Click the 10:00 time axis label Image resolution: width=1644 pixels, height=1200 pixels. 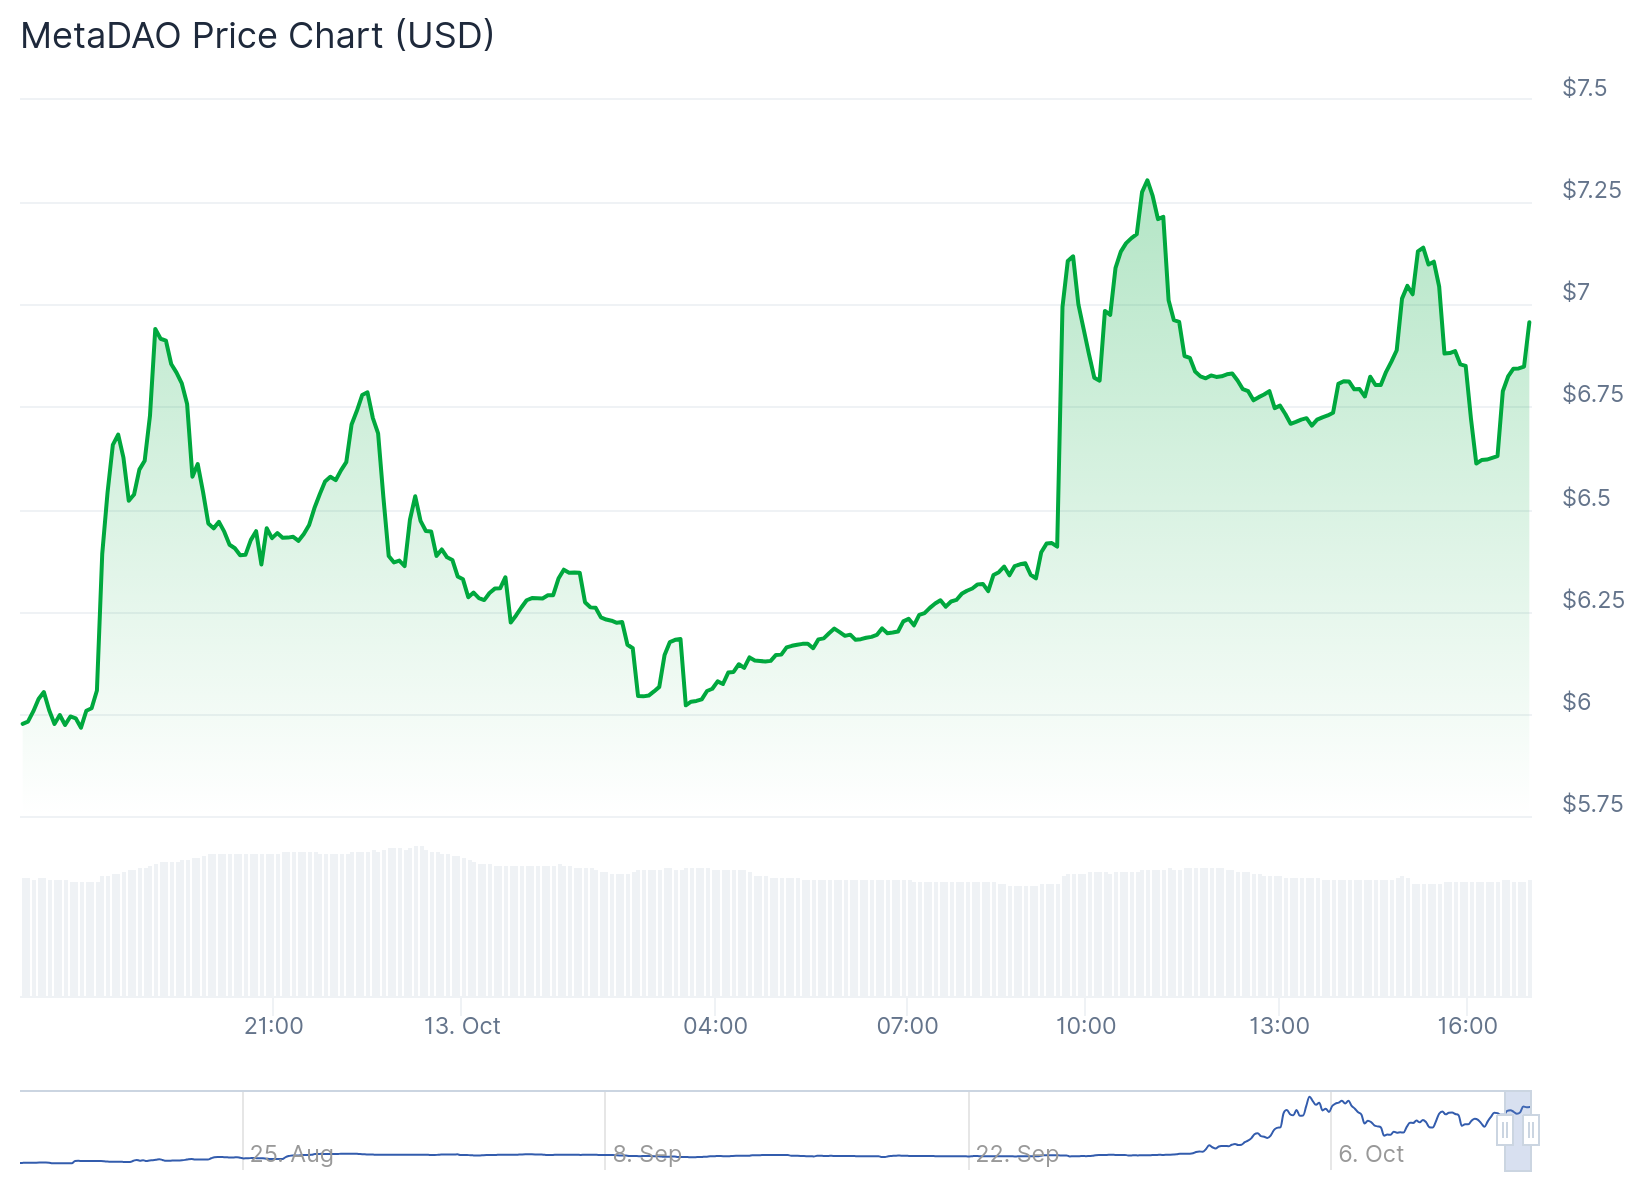tap(1086, 1026)
